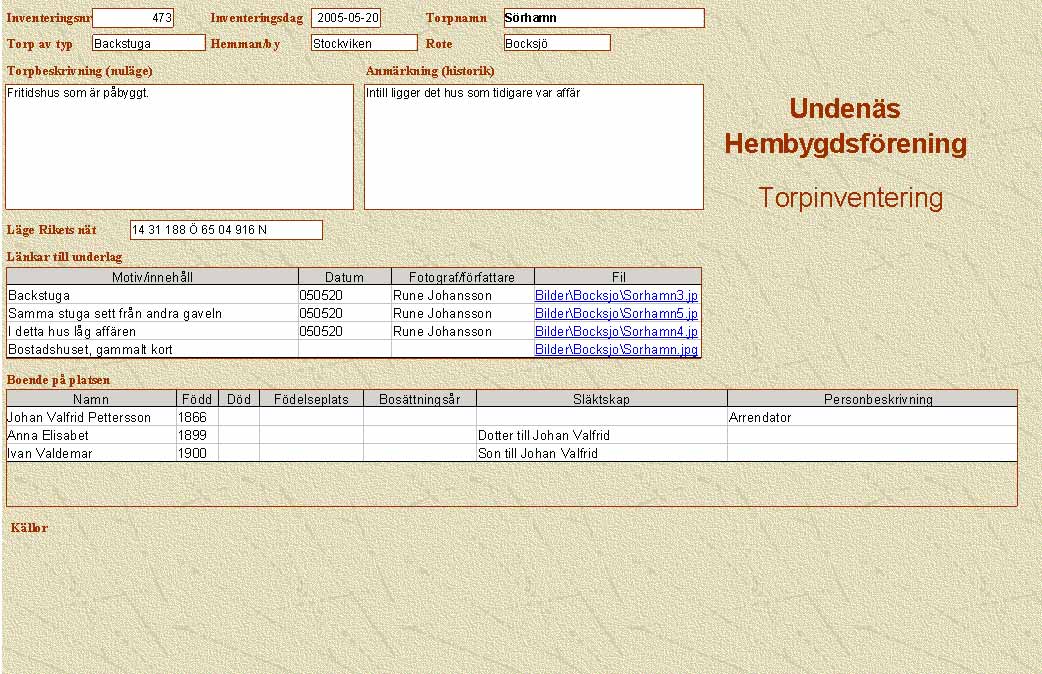Select the Anna Elisabet name cell

91,436
